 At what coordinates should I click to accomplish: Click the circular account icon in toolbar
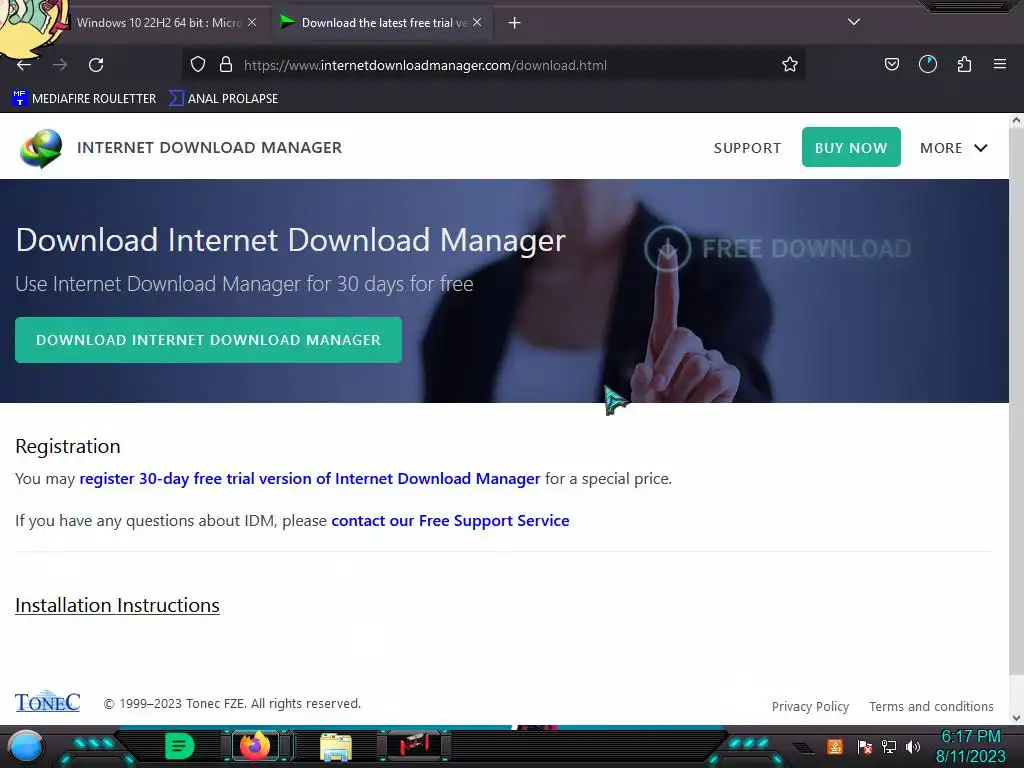tap(927, 65)
